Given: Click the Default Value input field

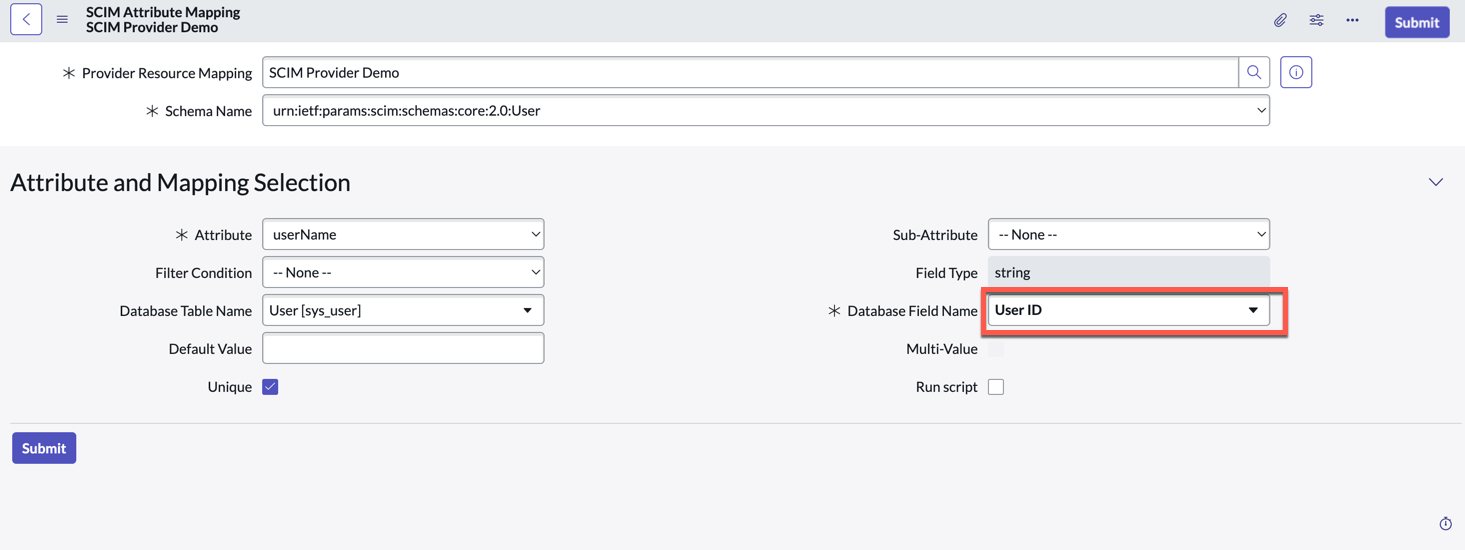Looking at the screenshot, I should [x=403, y=348].
